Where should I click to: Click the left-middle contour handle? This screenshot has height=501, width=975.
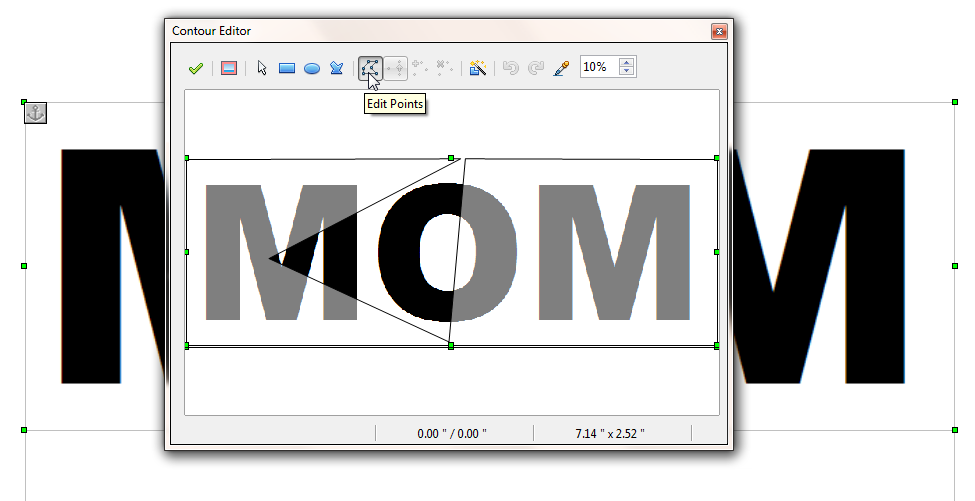187,252
